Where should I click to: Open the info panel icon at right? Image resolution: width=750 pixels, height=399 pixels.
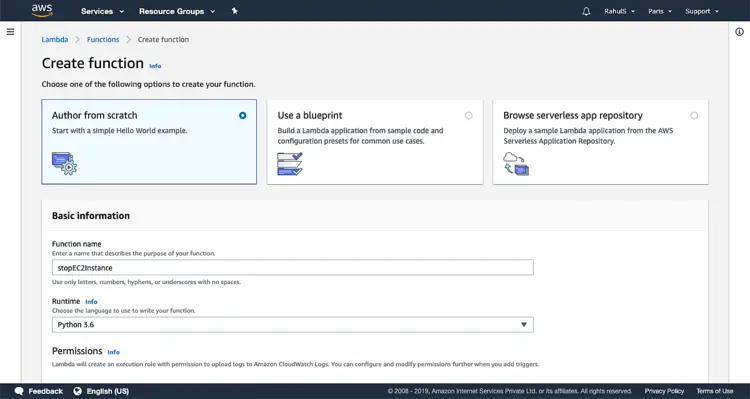click(739, 32)
